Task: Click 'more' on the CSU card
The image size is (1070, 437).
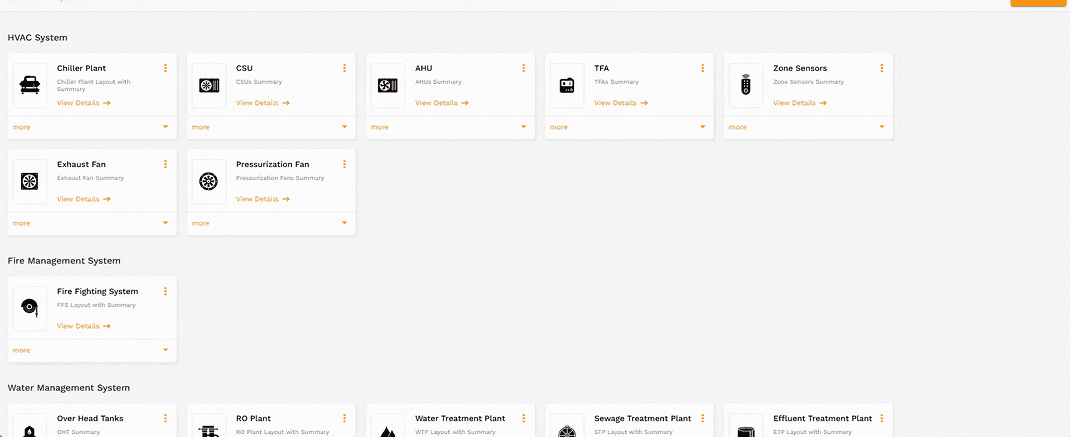Action: (200, 127)
